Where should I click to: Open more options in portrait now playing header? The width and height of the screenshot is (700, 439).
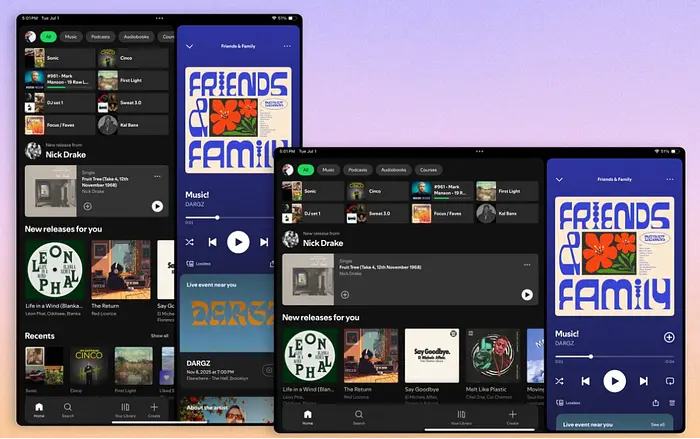click(287, 46)
